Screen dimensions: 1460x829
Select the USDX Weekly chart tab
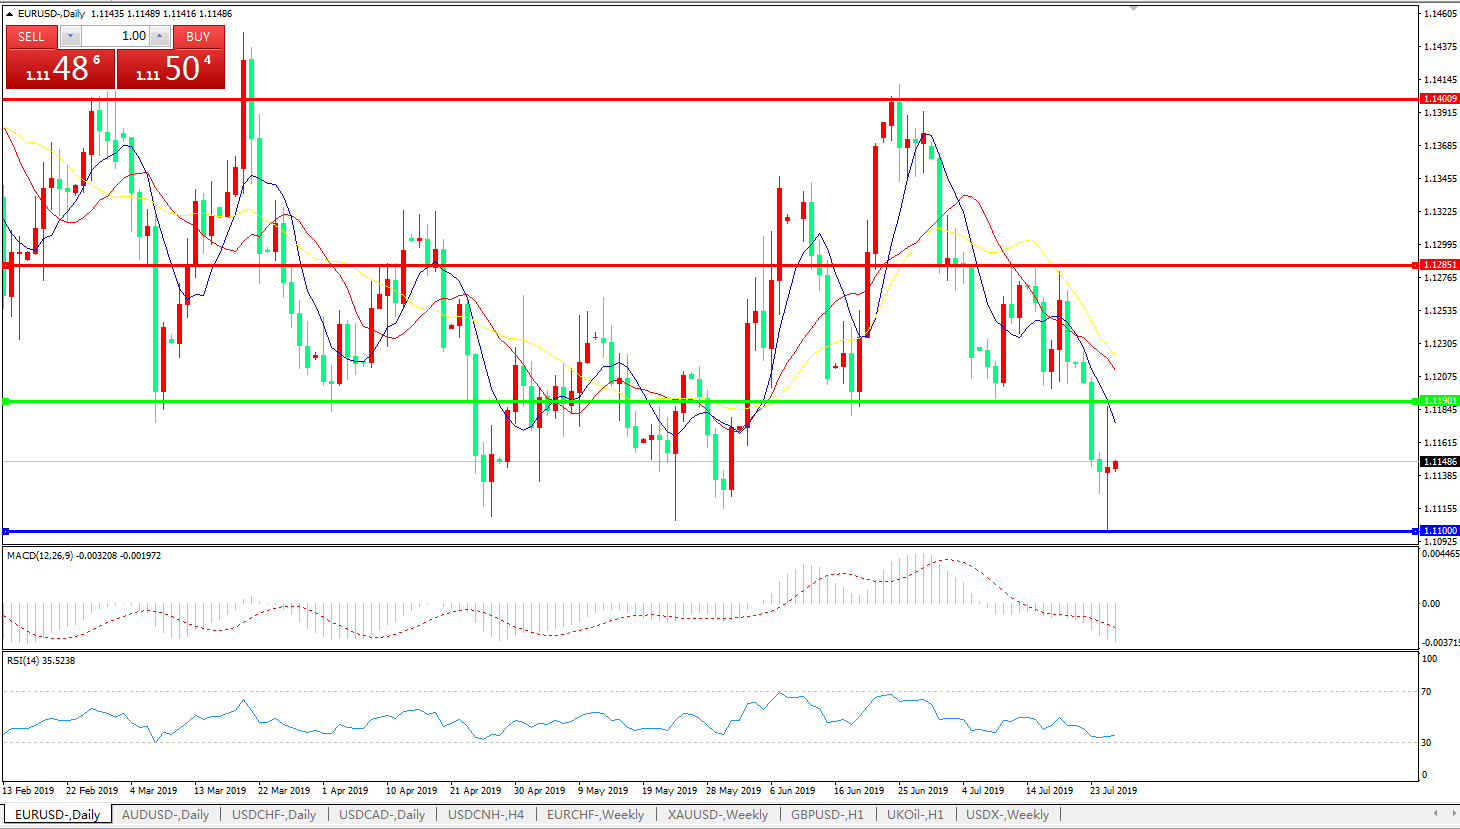[x=1007, y=815]
